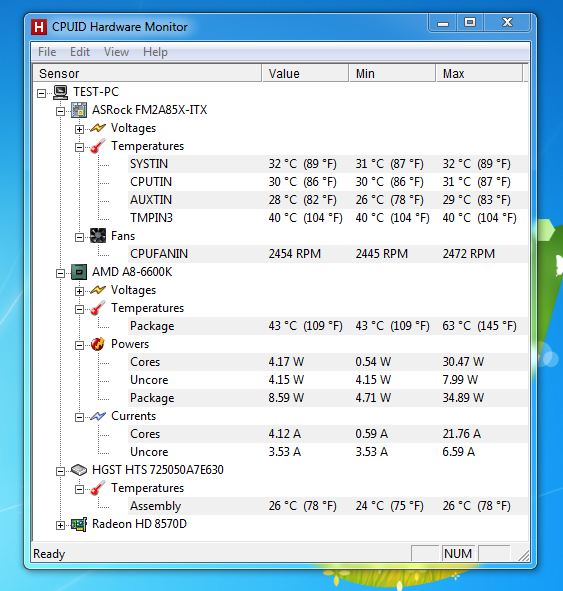This screenshot has height=591, width=563.
Task: Select the TMPIN3 temperature row
Action: point(328,218)
